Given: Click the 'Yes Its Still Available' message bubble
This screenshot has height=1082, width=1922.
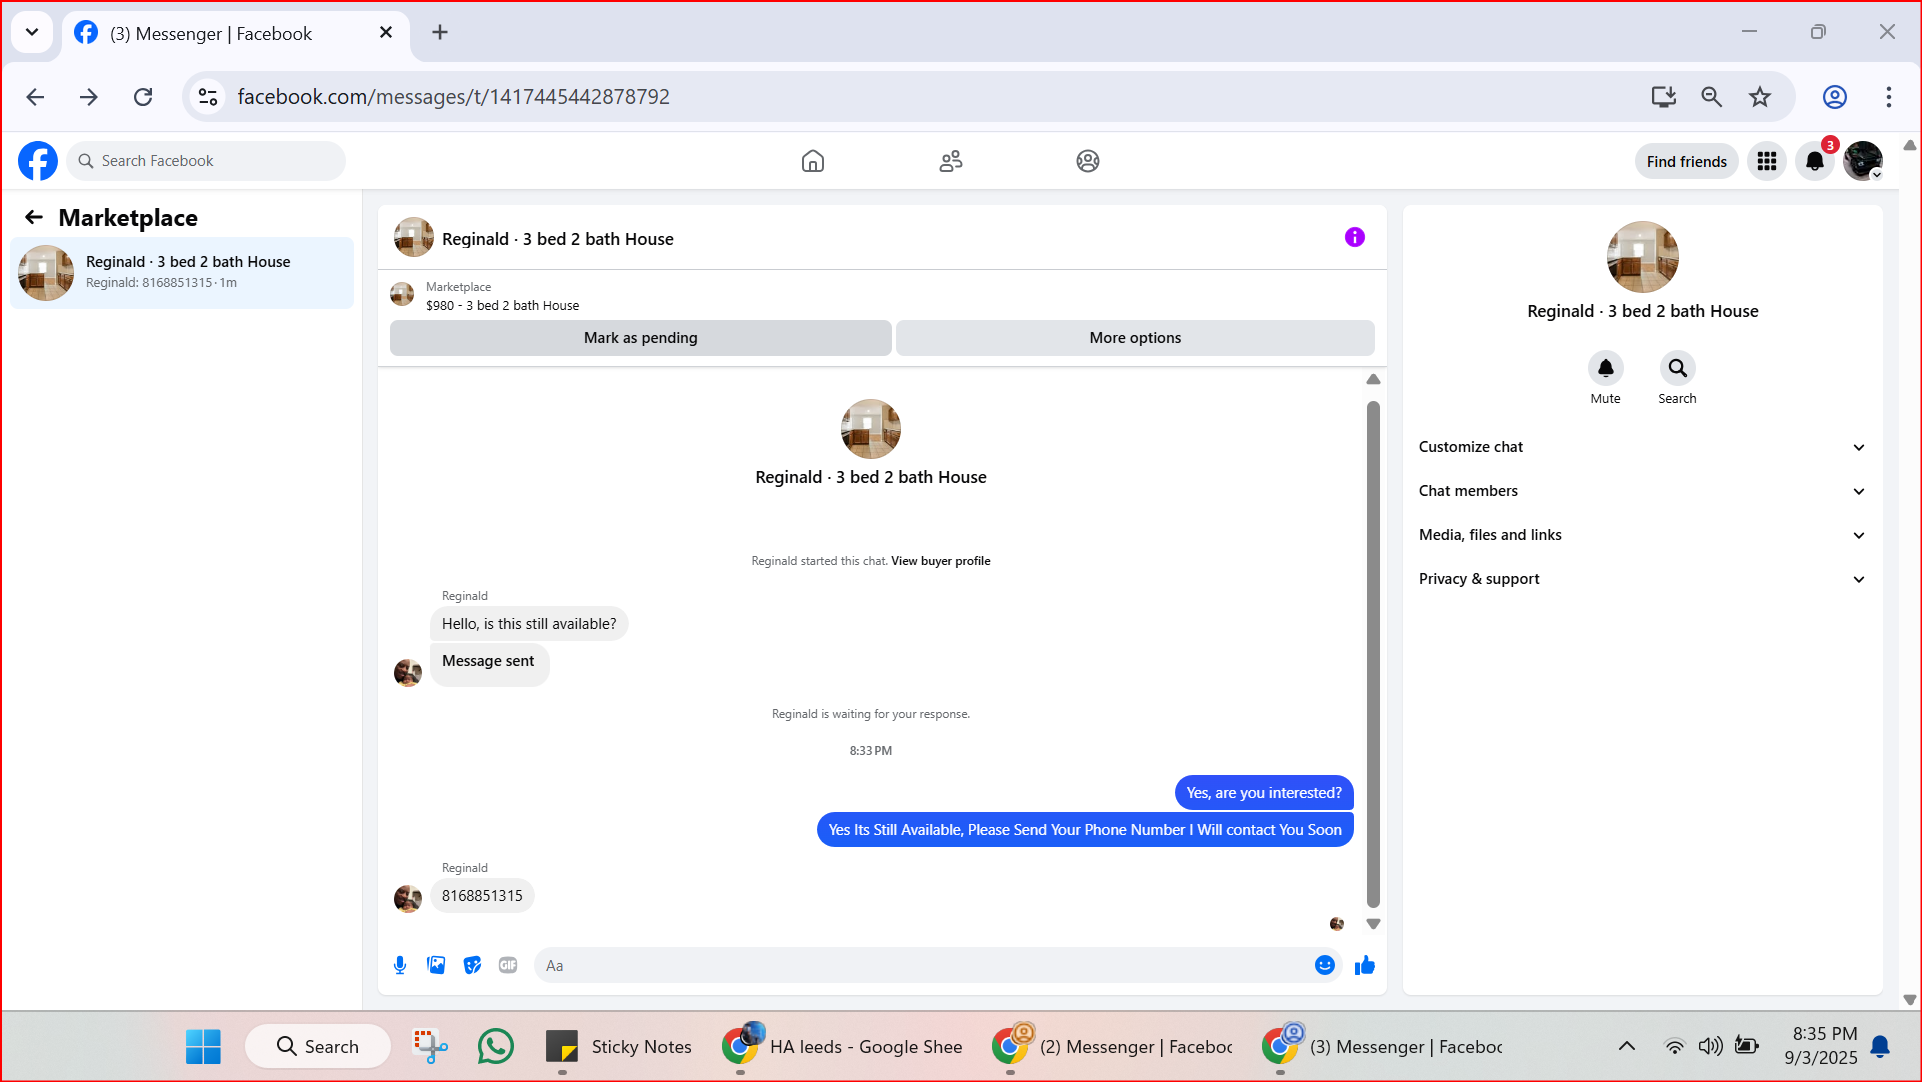Looking at the screenshot, I should [1085, 830].
